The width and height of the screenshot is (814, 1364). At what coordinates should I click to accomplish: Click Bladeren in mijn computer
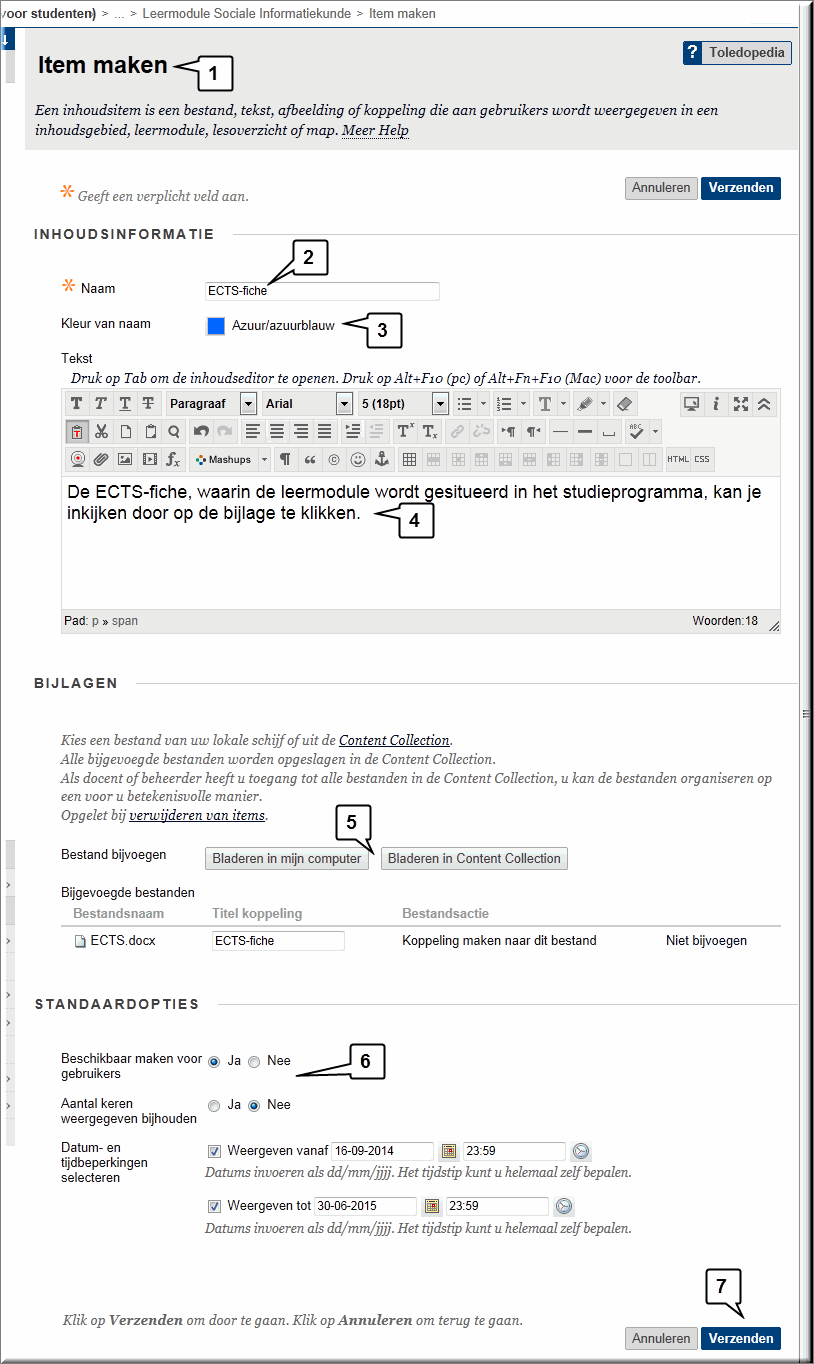pos(287,858)
